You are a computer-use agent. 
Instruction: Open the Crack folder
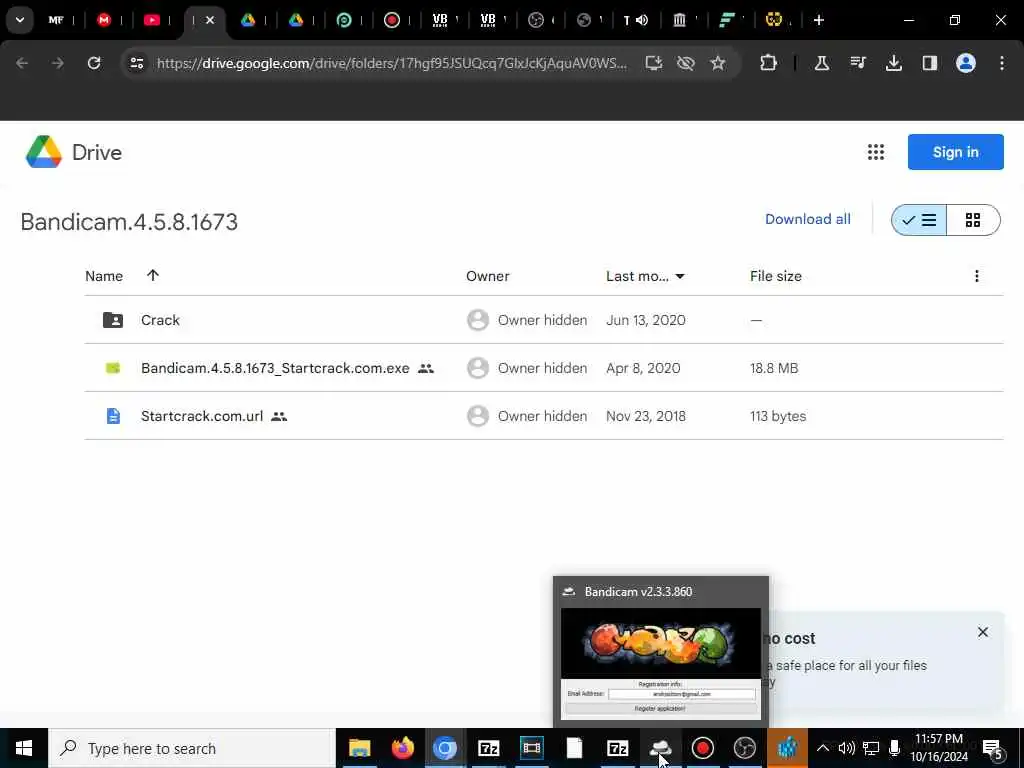coord(543,320)
